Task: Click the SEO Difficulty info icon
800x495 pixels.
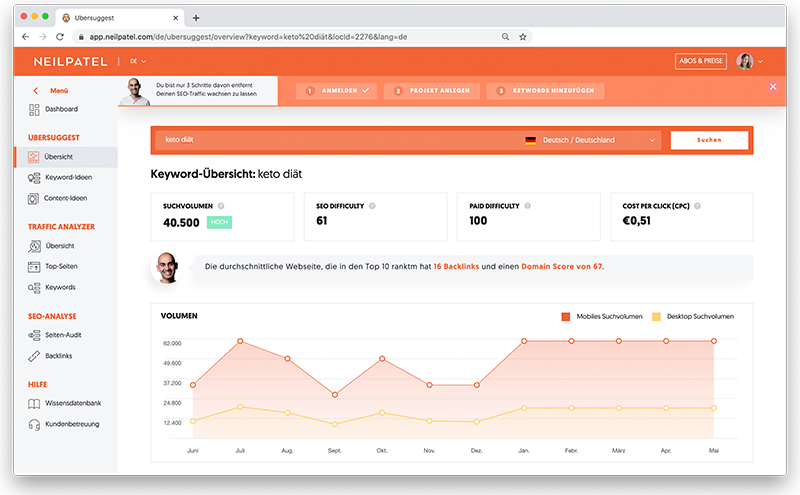Action: click(372, 206)
